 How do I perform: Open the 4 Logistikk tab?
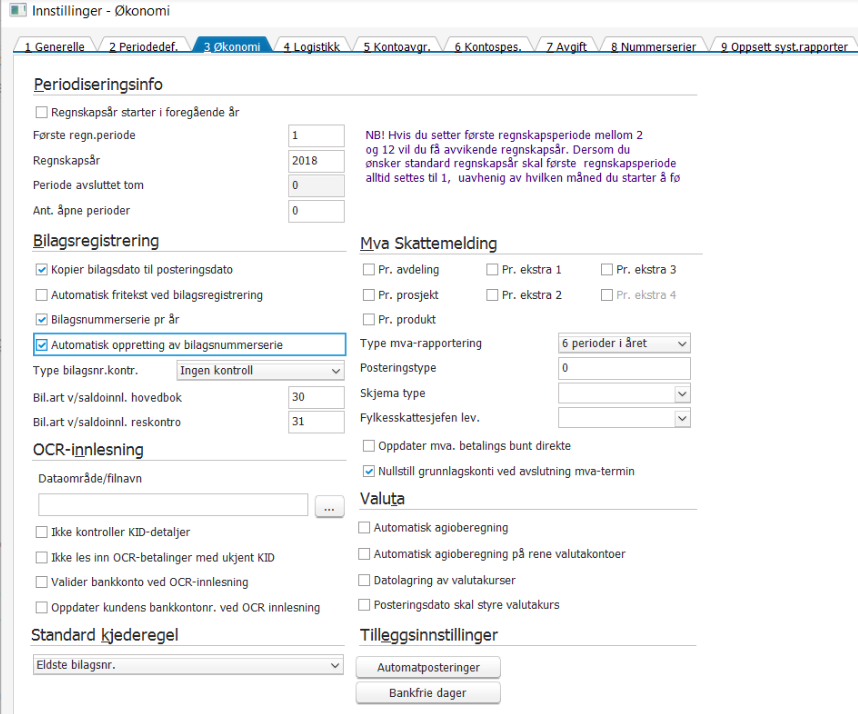pyautogui.click(x=311, y=47)
